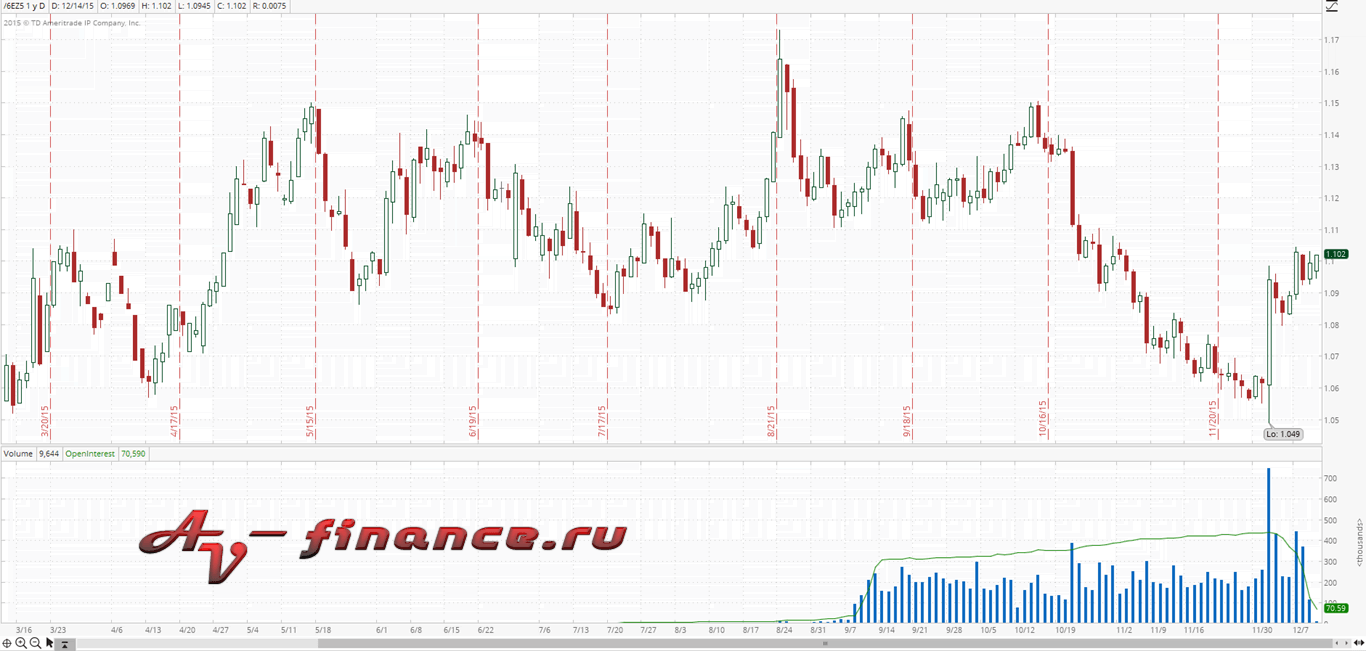The image size is (1366, 651).
Task: Click the drawings collapse arrow button
Action: (64, 644)
